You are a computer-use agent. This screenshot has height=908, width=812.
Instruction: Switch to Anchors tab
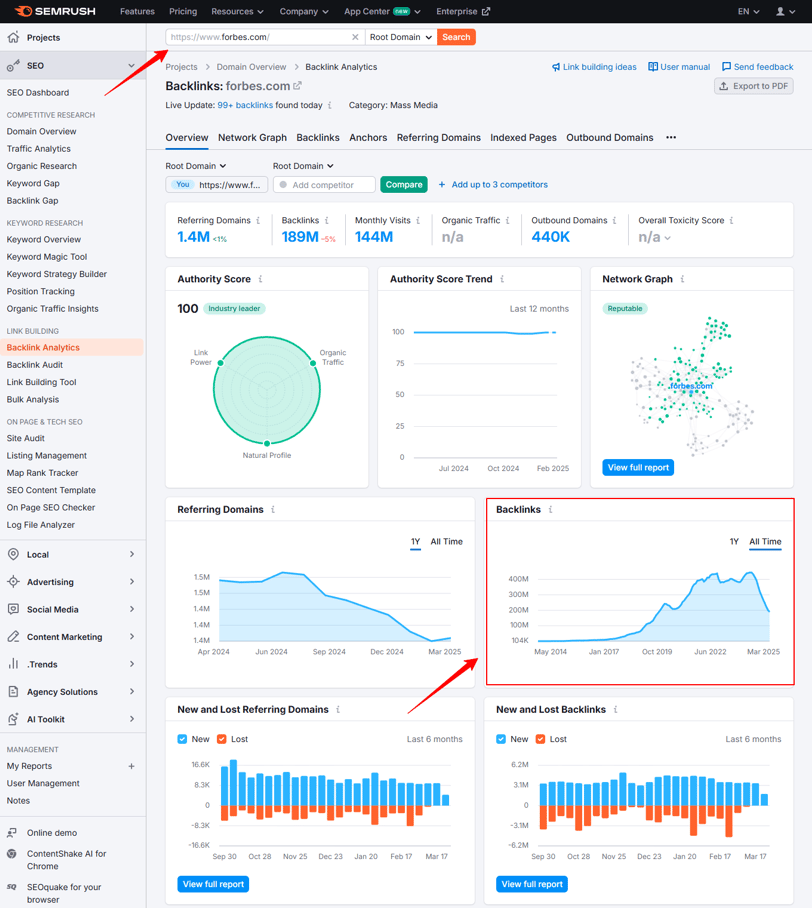tap(368, 138)
